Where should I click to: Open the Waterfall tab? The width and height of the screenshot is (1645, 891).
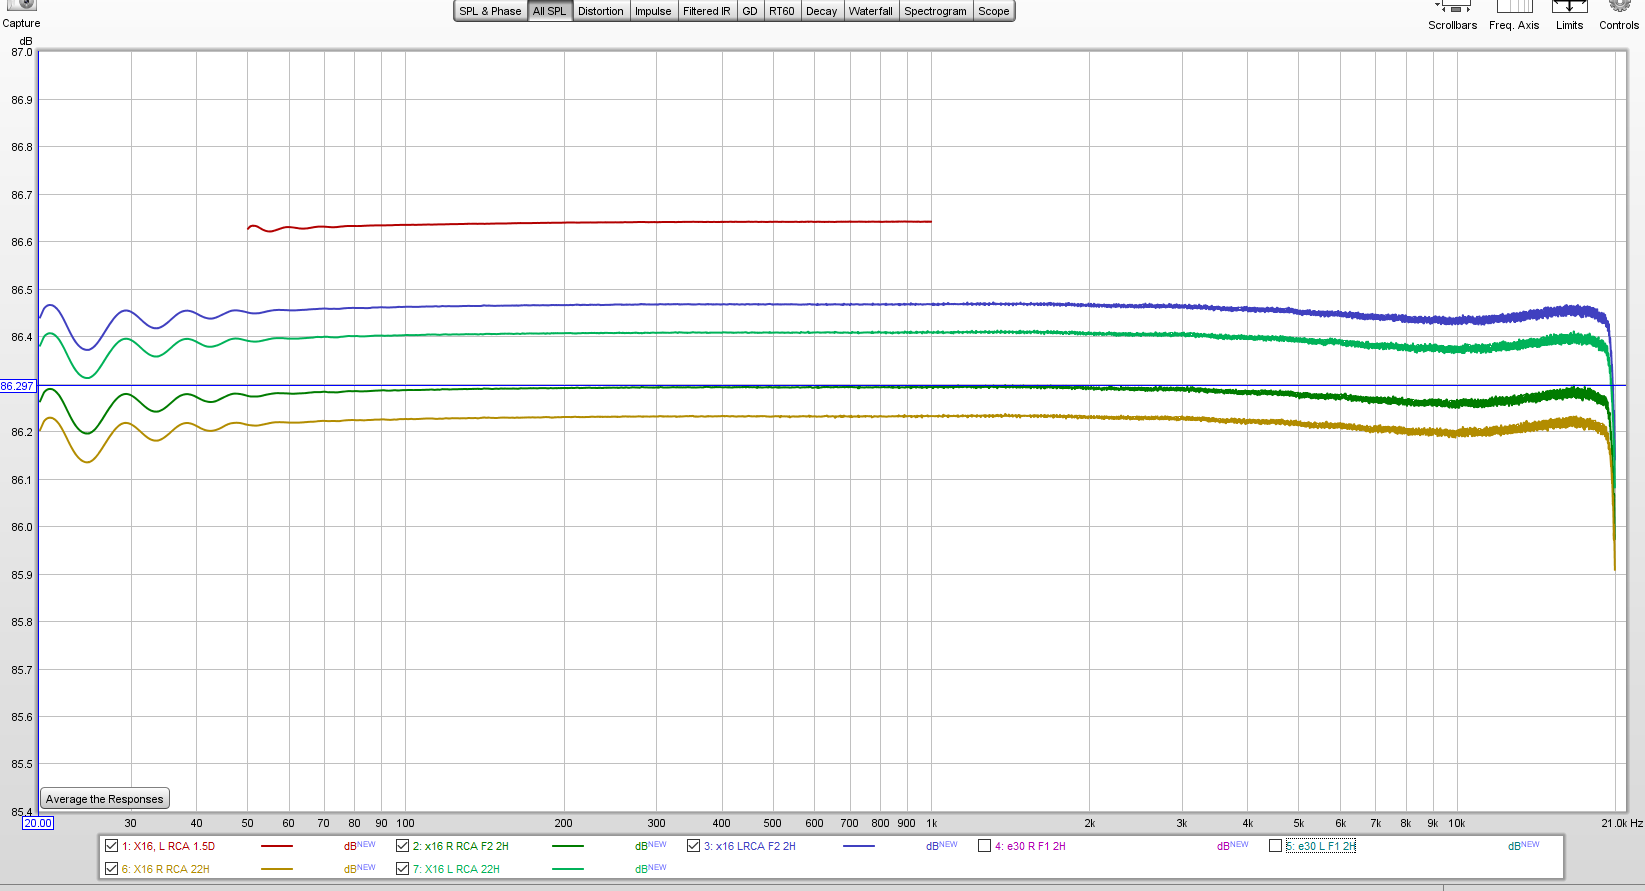pyautogui.click(x=870, y=11)
